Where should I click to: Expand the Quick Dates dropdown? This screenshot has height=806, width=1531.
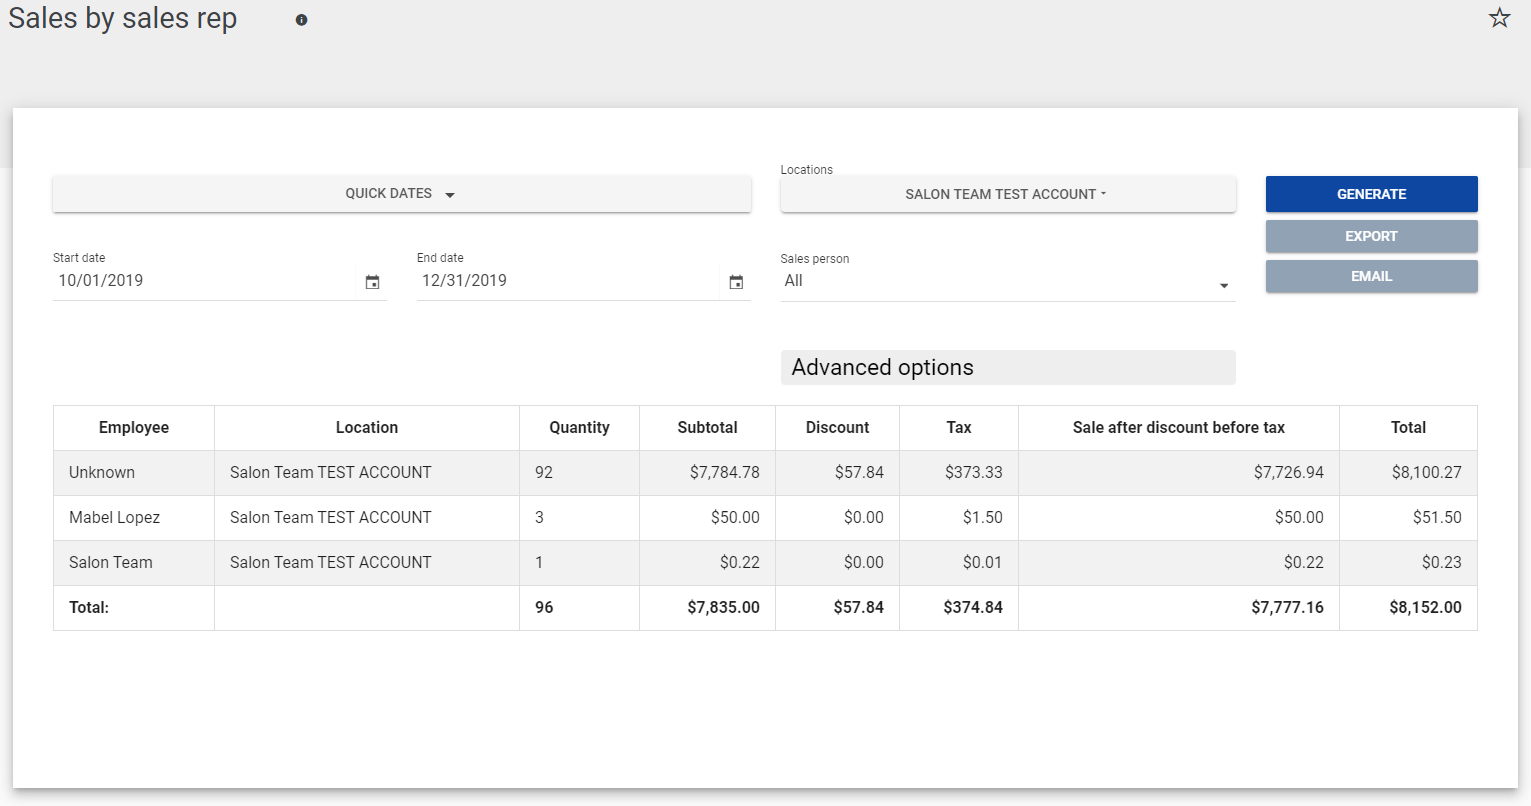point(401,194)
